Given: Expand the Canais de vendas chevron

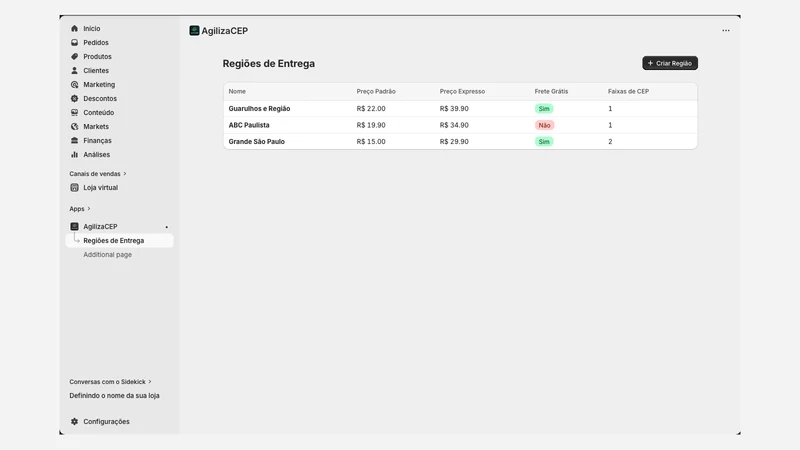Looking at the screenshot, I should coord(124,173).
